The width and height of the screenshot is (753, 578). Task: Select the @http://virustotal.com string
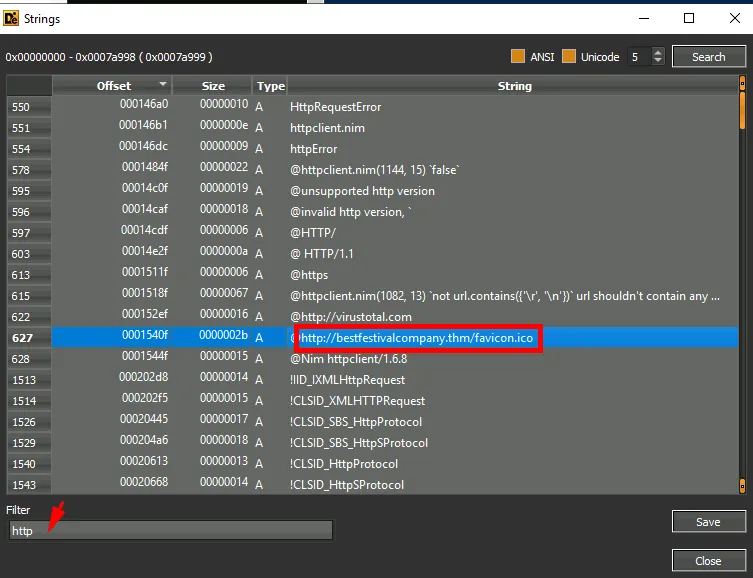pos(351,317)
